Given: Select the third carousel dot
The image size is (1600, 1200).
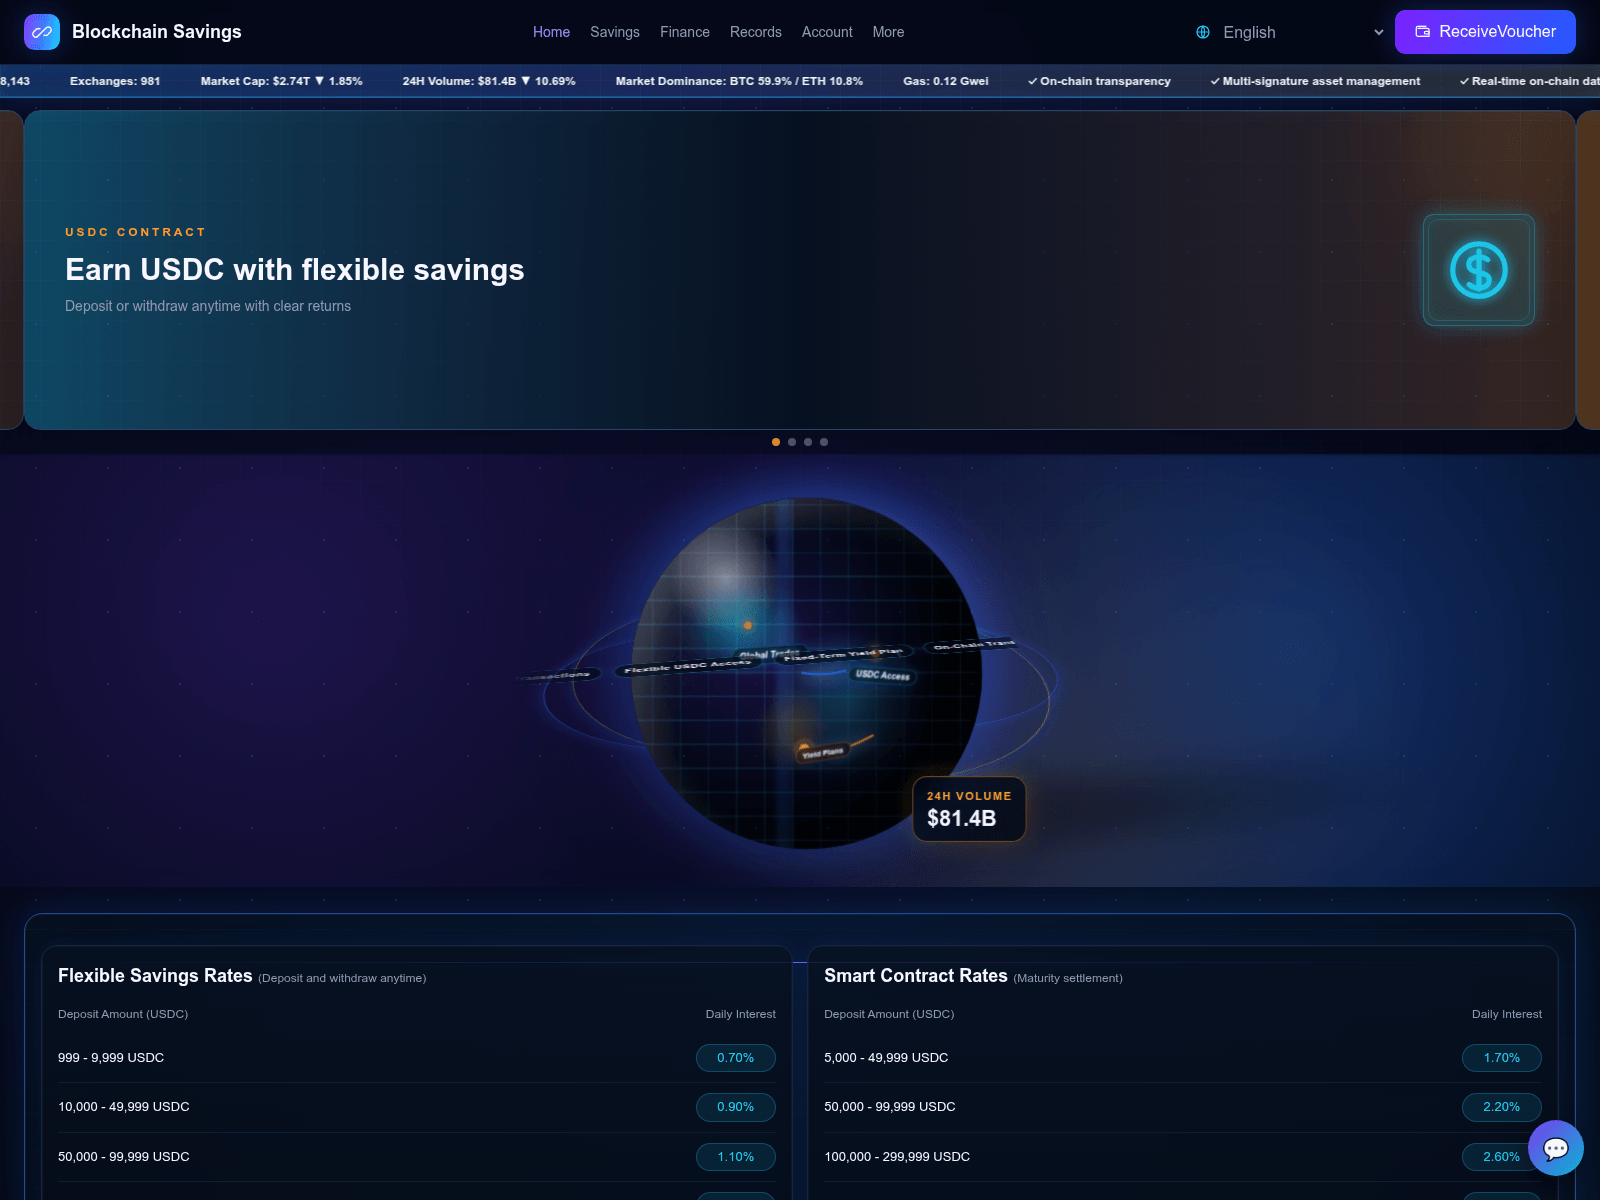Looking at the screenshot, I should pyautogui.click(x=808, y=442).
